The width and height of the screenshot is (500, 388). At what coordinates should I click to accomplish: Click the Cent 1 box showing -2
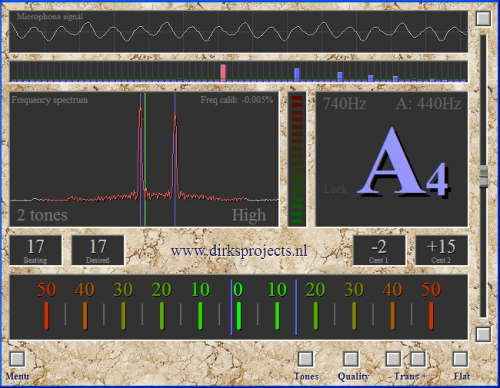(x=379, y=250)
